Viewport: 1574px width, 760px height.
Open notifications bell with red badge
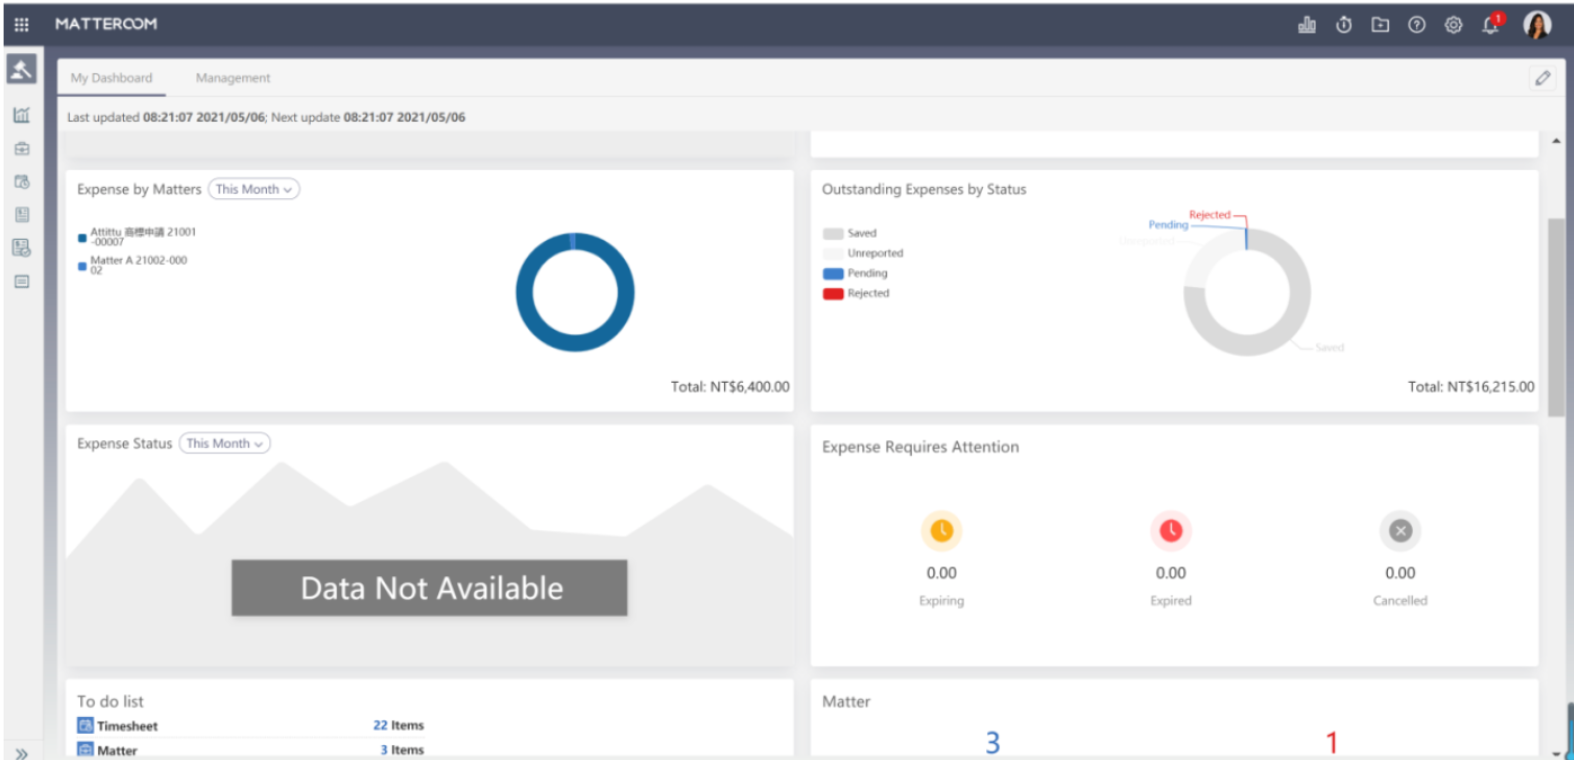click(1491, 25)
